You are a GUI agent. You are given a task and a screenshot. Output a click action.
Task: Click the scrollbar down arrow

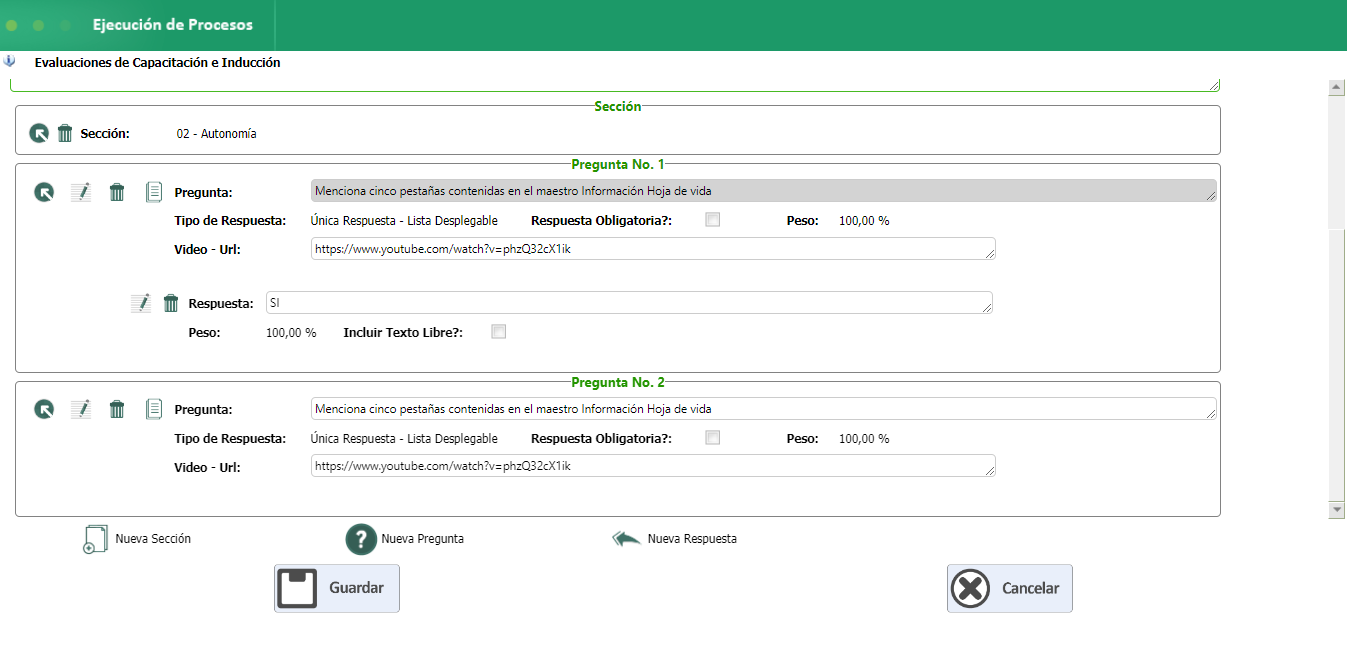(x=1336, y=510)
